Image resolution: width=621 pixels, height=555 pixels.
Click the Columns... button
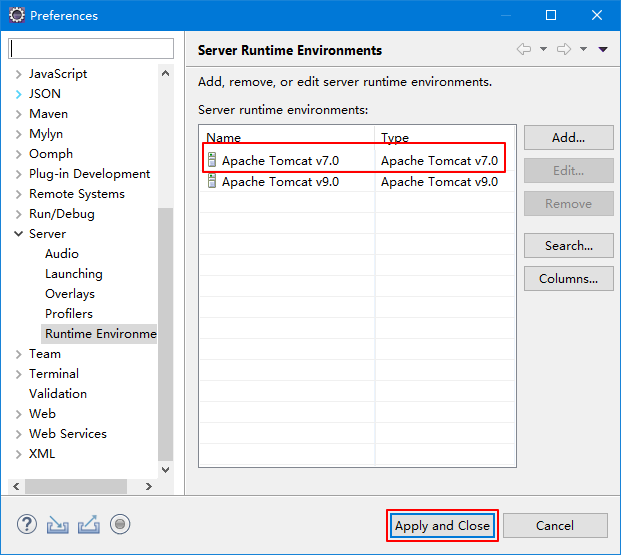tap(569, 278)
